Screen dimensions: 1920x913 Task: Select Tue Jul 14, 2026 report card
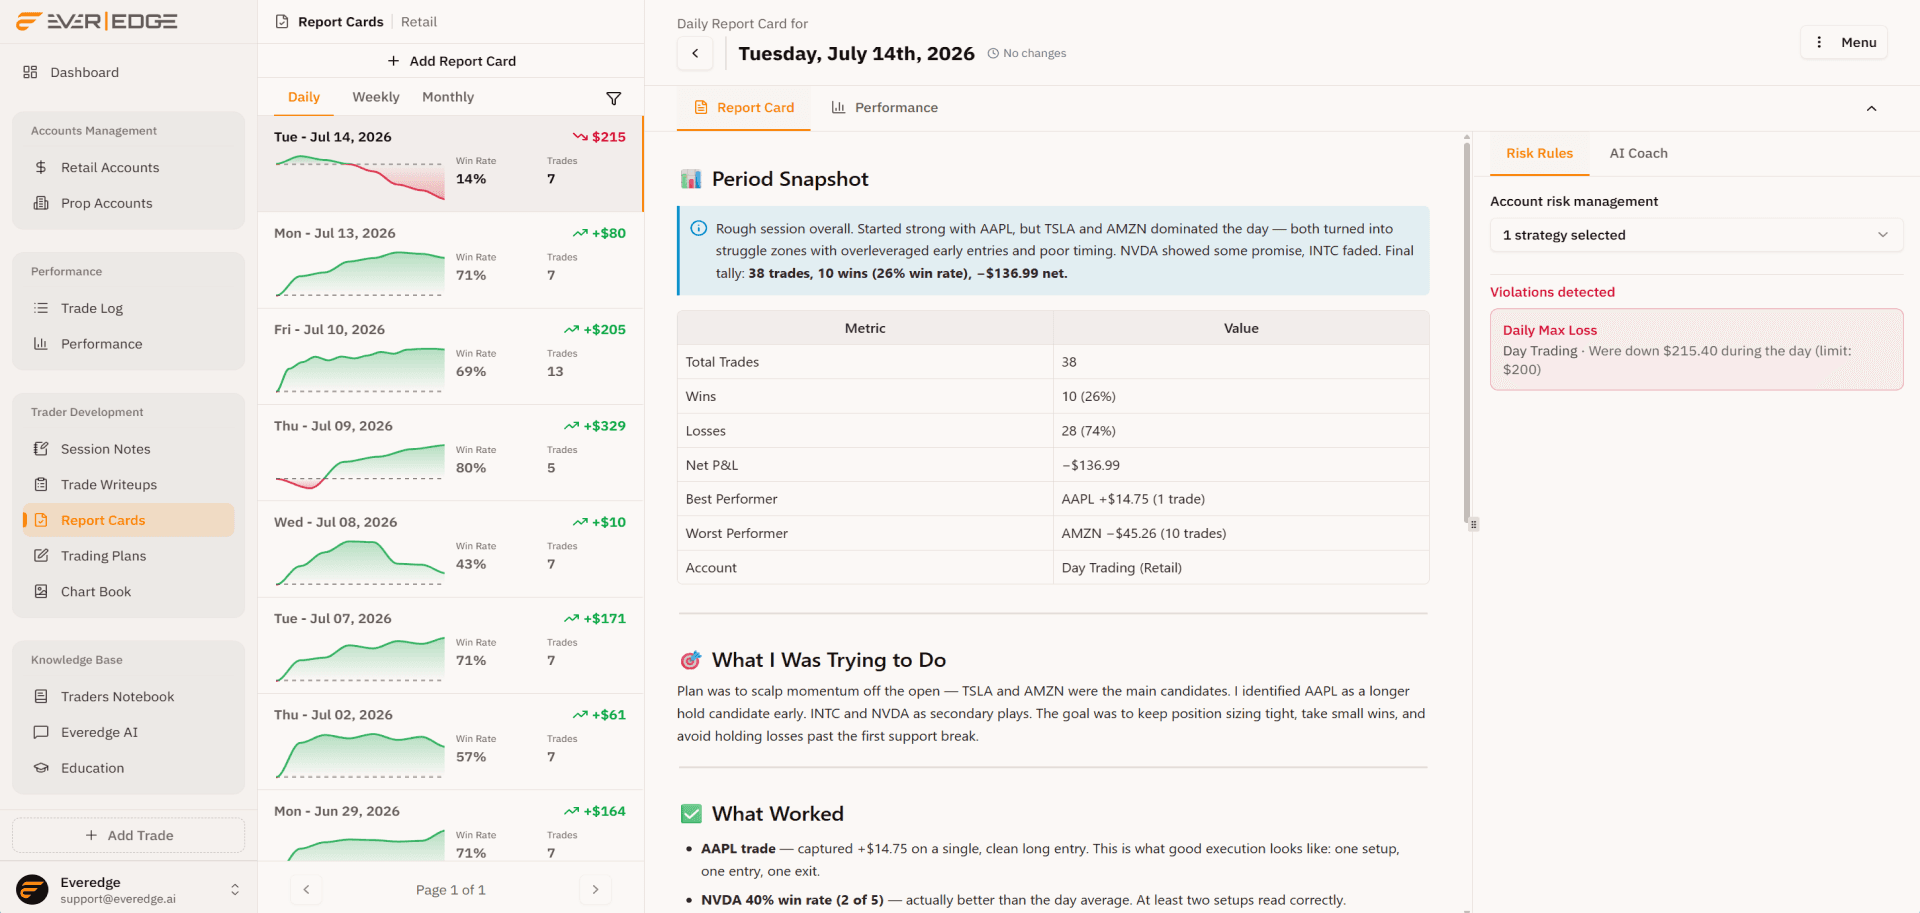click(x=450, y=164)
